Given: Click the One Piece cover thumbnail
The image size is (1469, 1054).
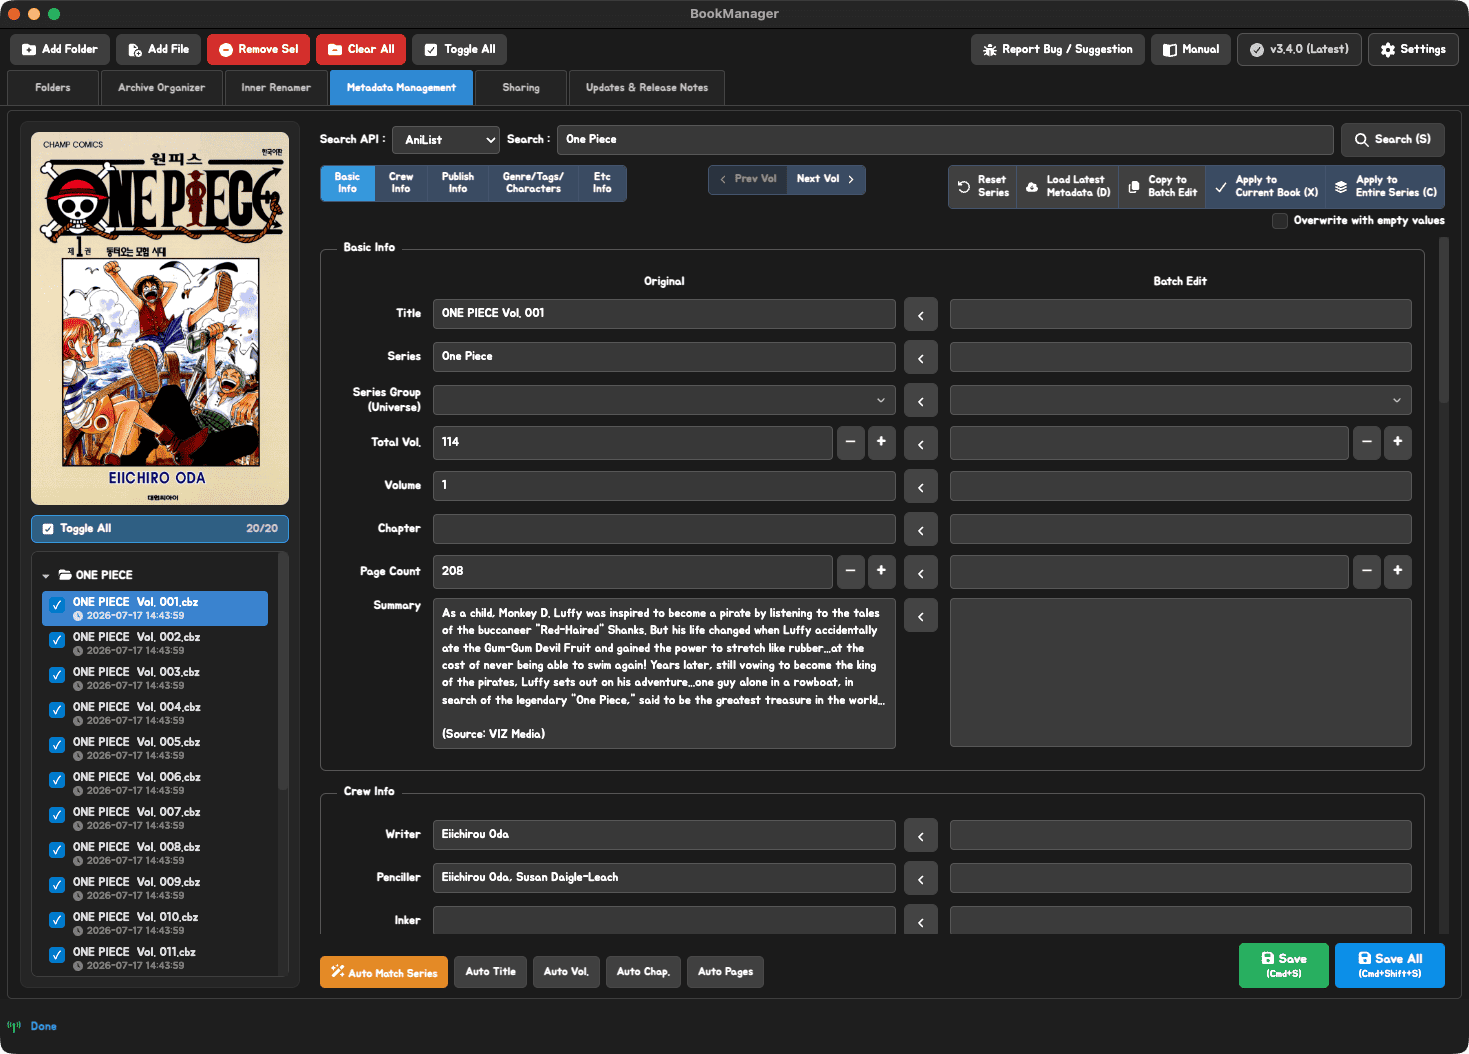Looking at the screenshot, I should (x=160, y=319).
